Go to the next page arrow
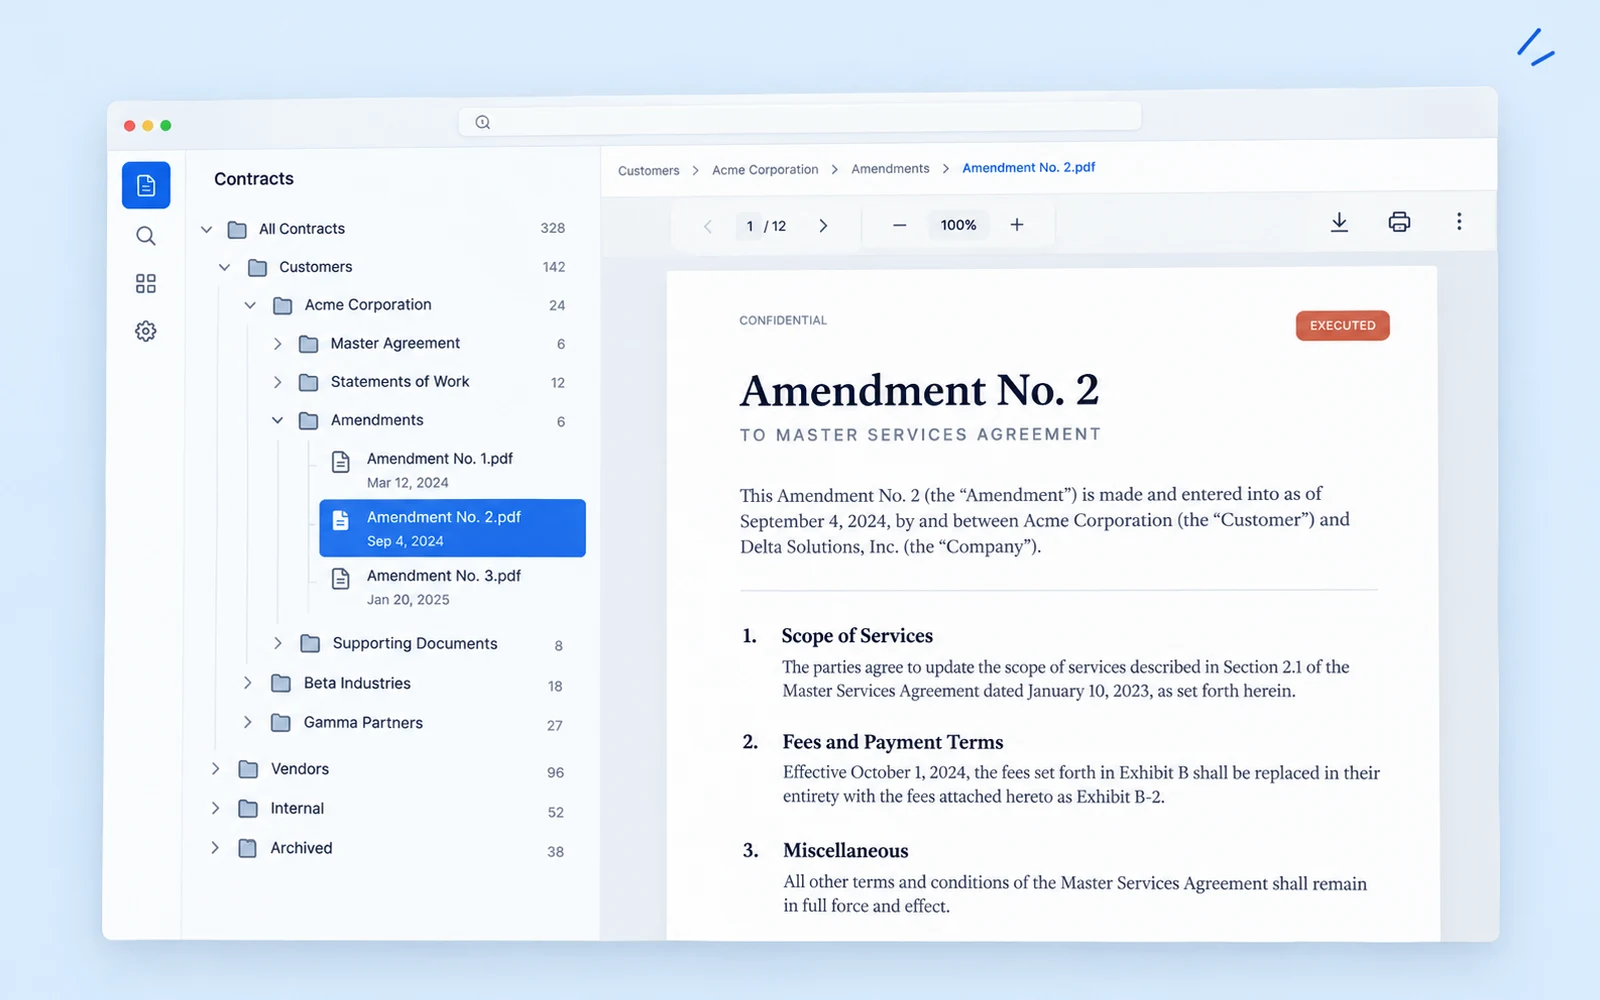The height and width of the screenshot is (1000, 1600). (x=823, y=226)
